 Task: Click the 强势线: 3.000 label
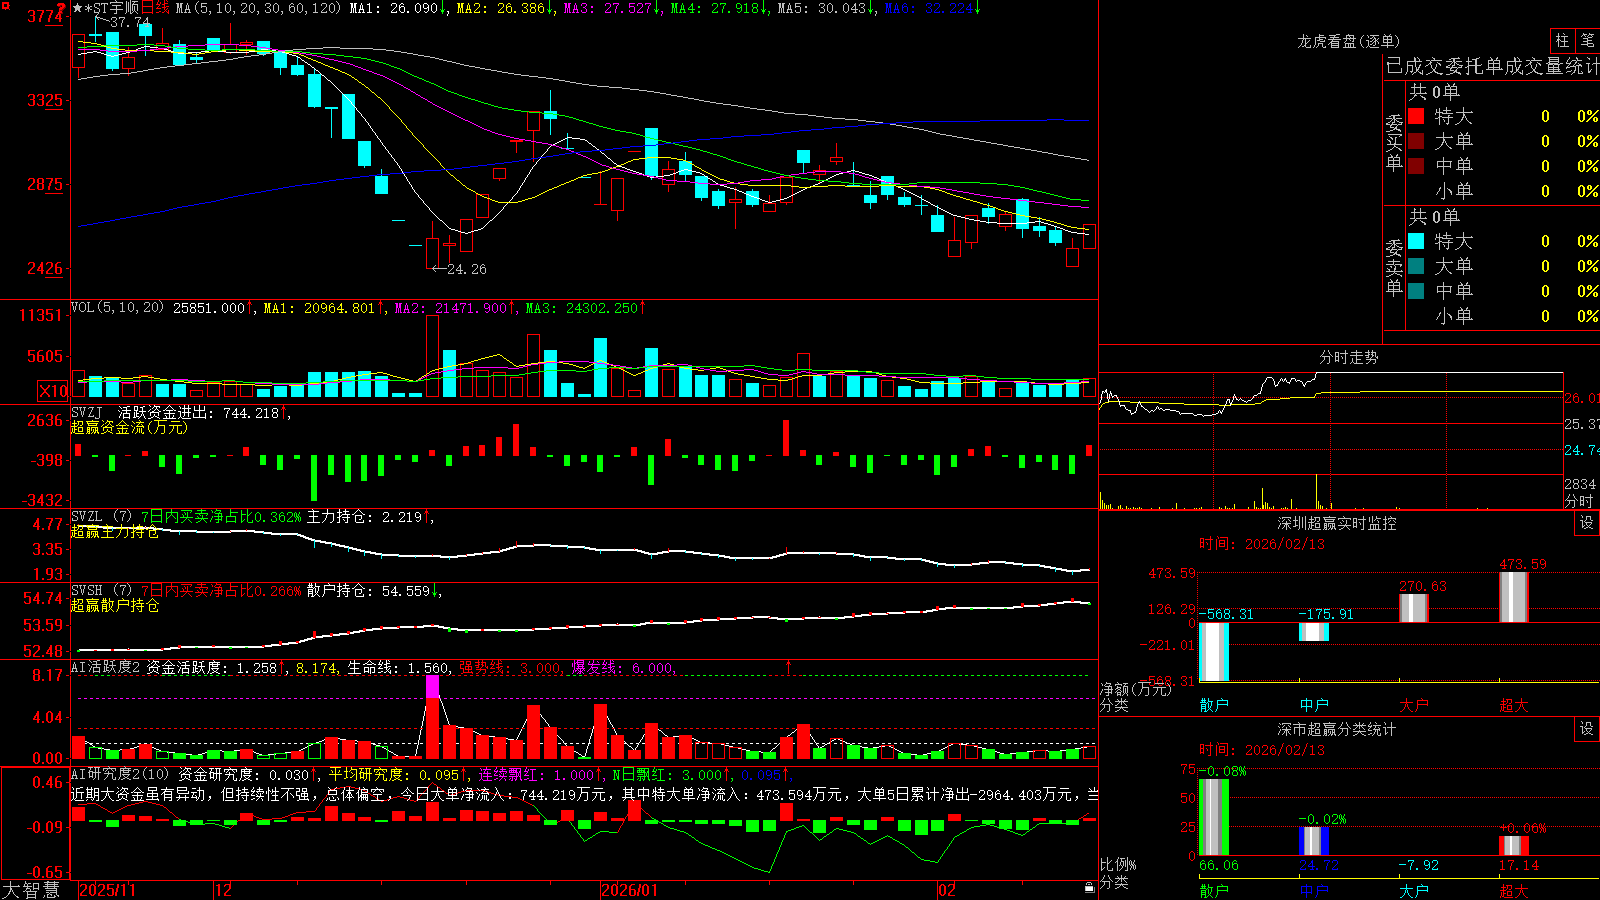510,667
